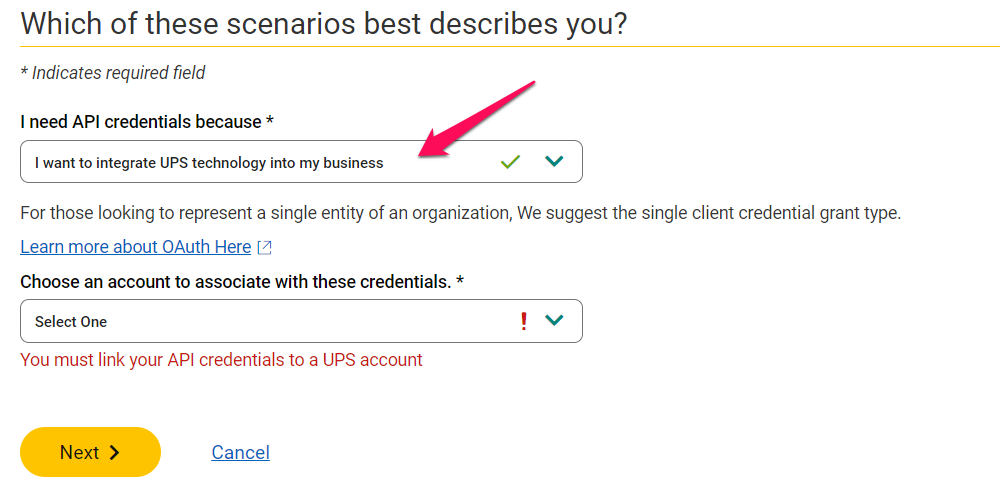Click the external link icon beside the OAuth link
The image size is (1000, 504).
coord(265,247)
